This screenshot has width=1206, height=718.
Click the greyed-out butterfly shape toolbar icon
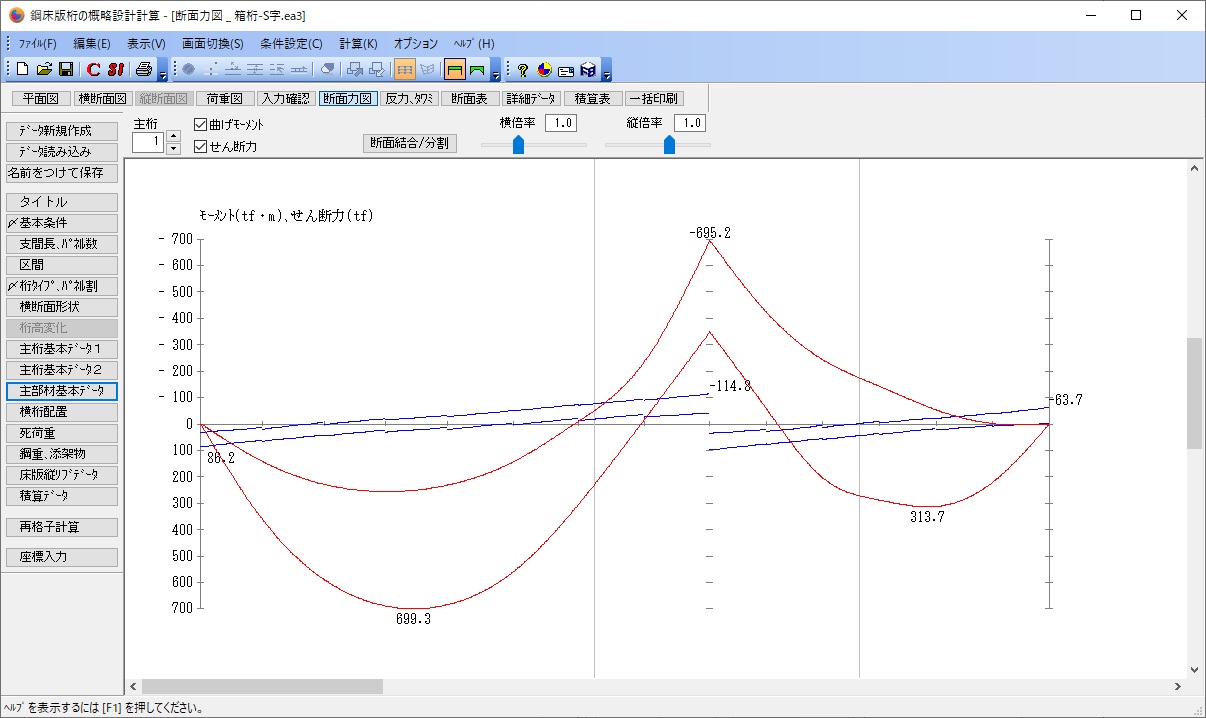tap(428, 70)
